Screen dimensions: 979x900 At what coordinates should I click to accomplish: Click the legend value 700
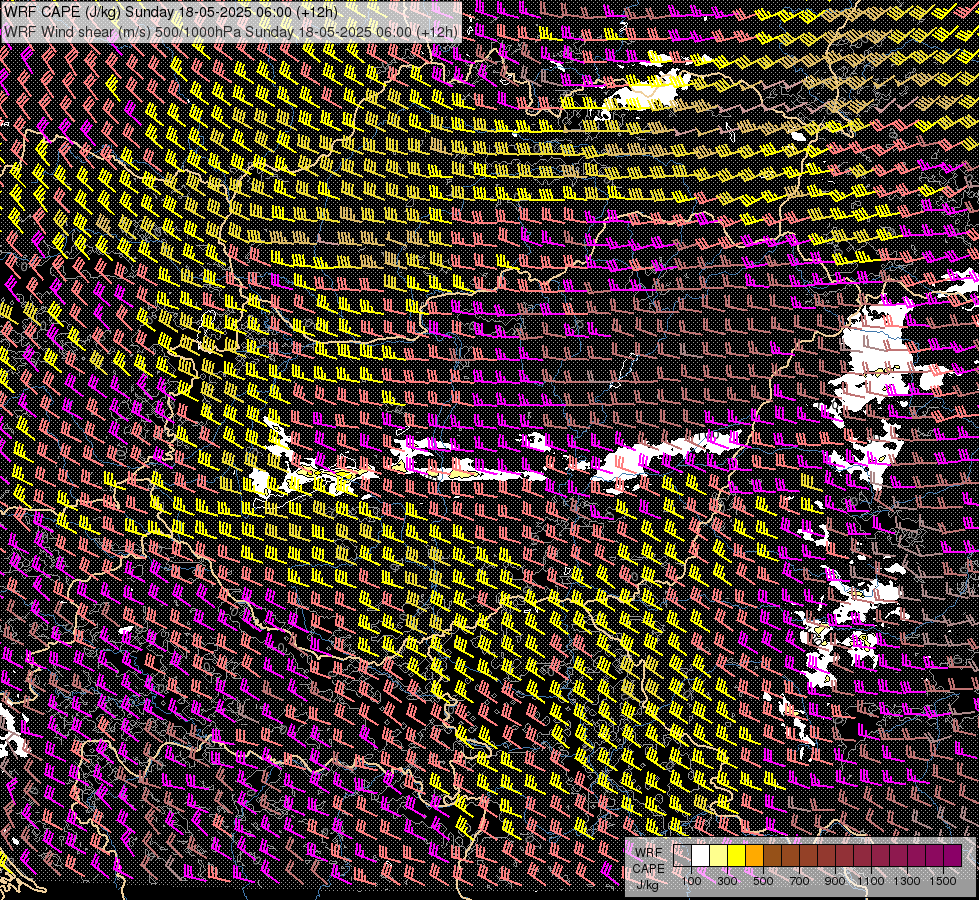tap(799, 881)
